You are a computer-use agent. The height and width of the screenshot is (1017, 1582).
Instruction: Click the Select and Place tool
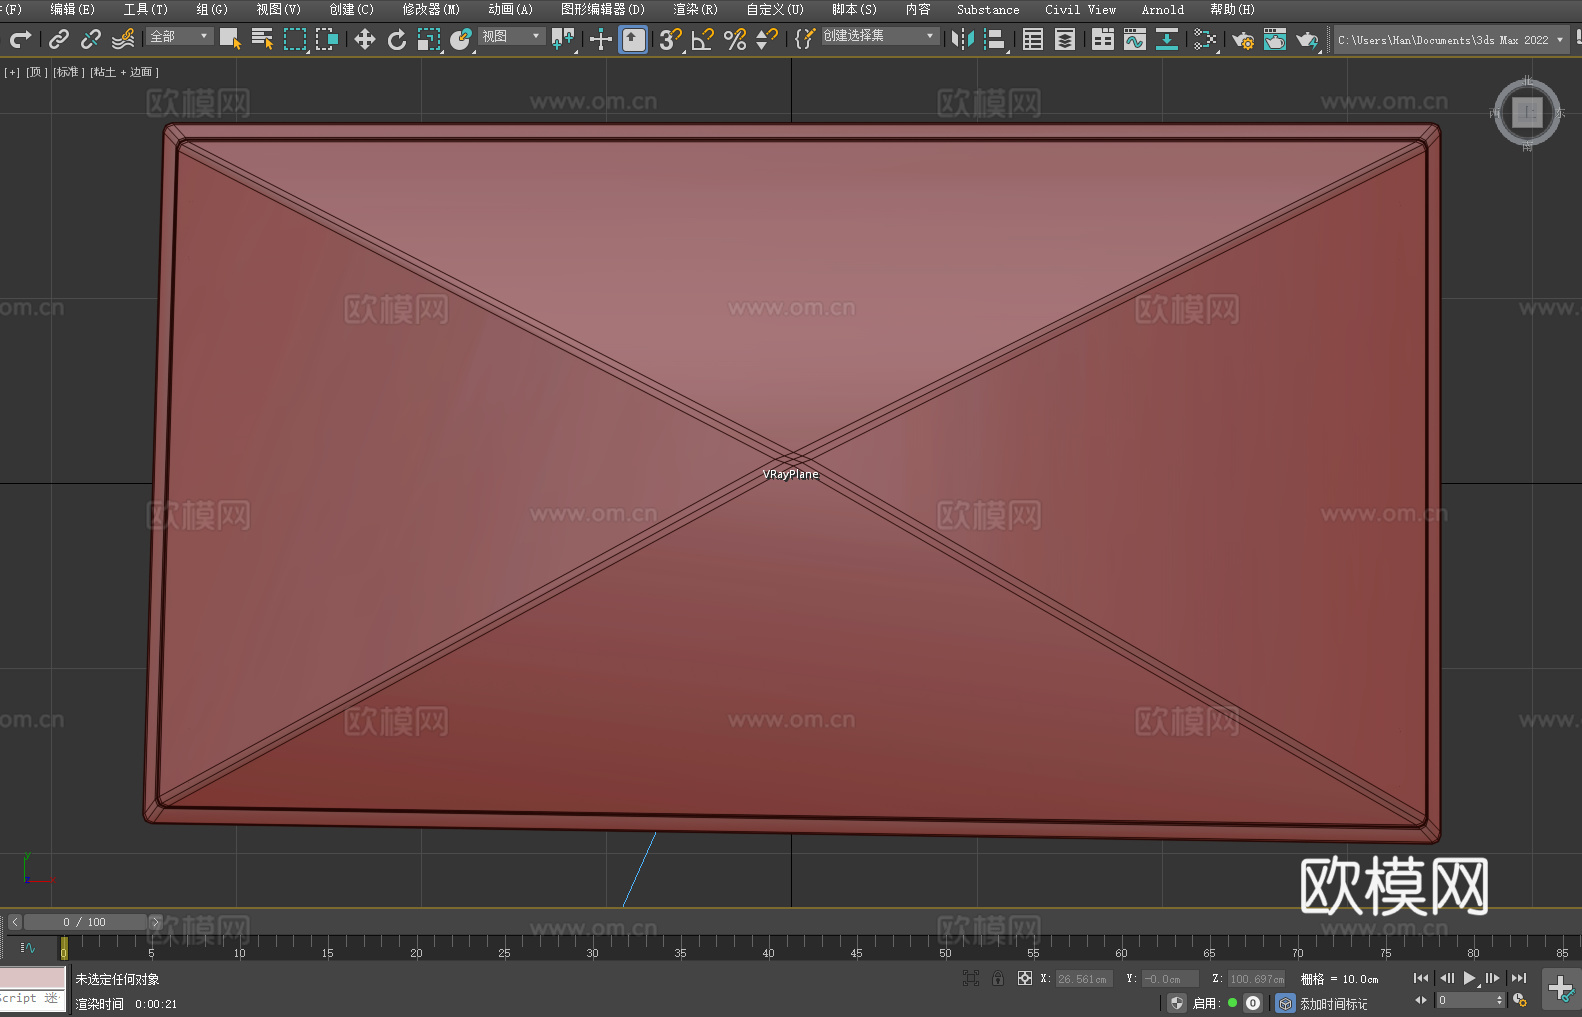pyautogui.click(x=461, y=39)
